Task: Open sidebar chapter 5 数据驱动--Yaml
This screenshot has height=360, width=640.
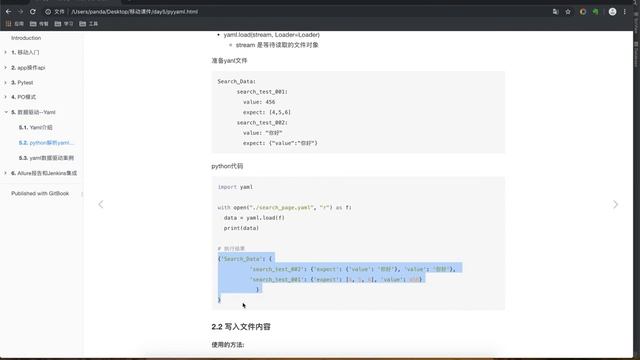Action: click(x=33, y=112)
